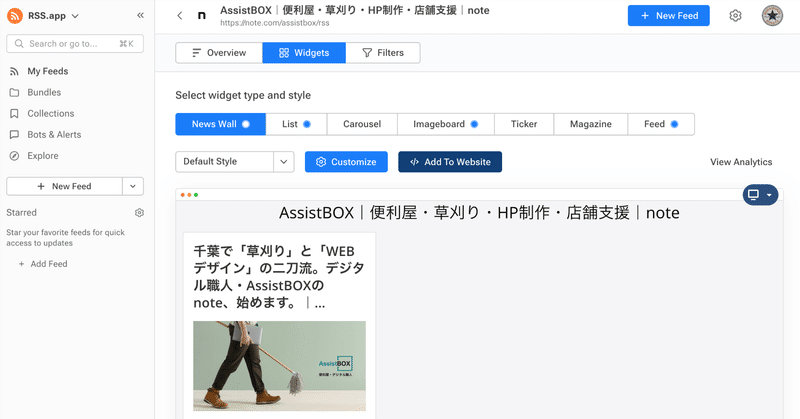Click the Bundles folder icon

tap(14, 92)
